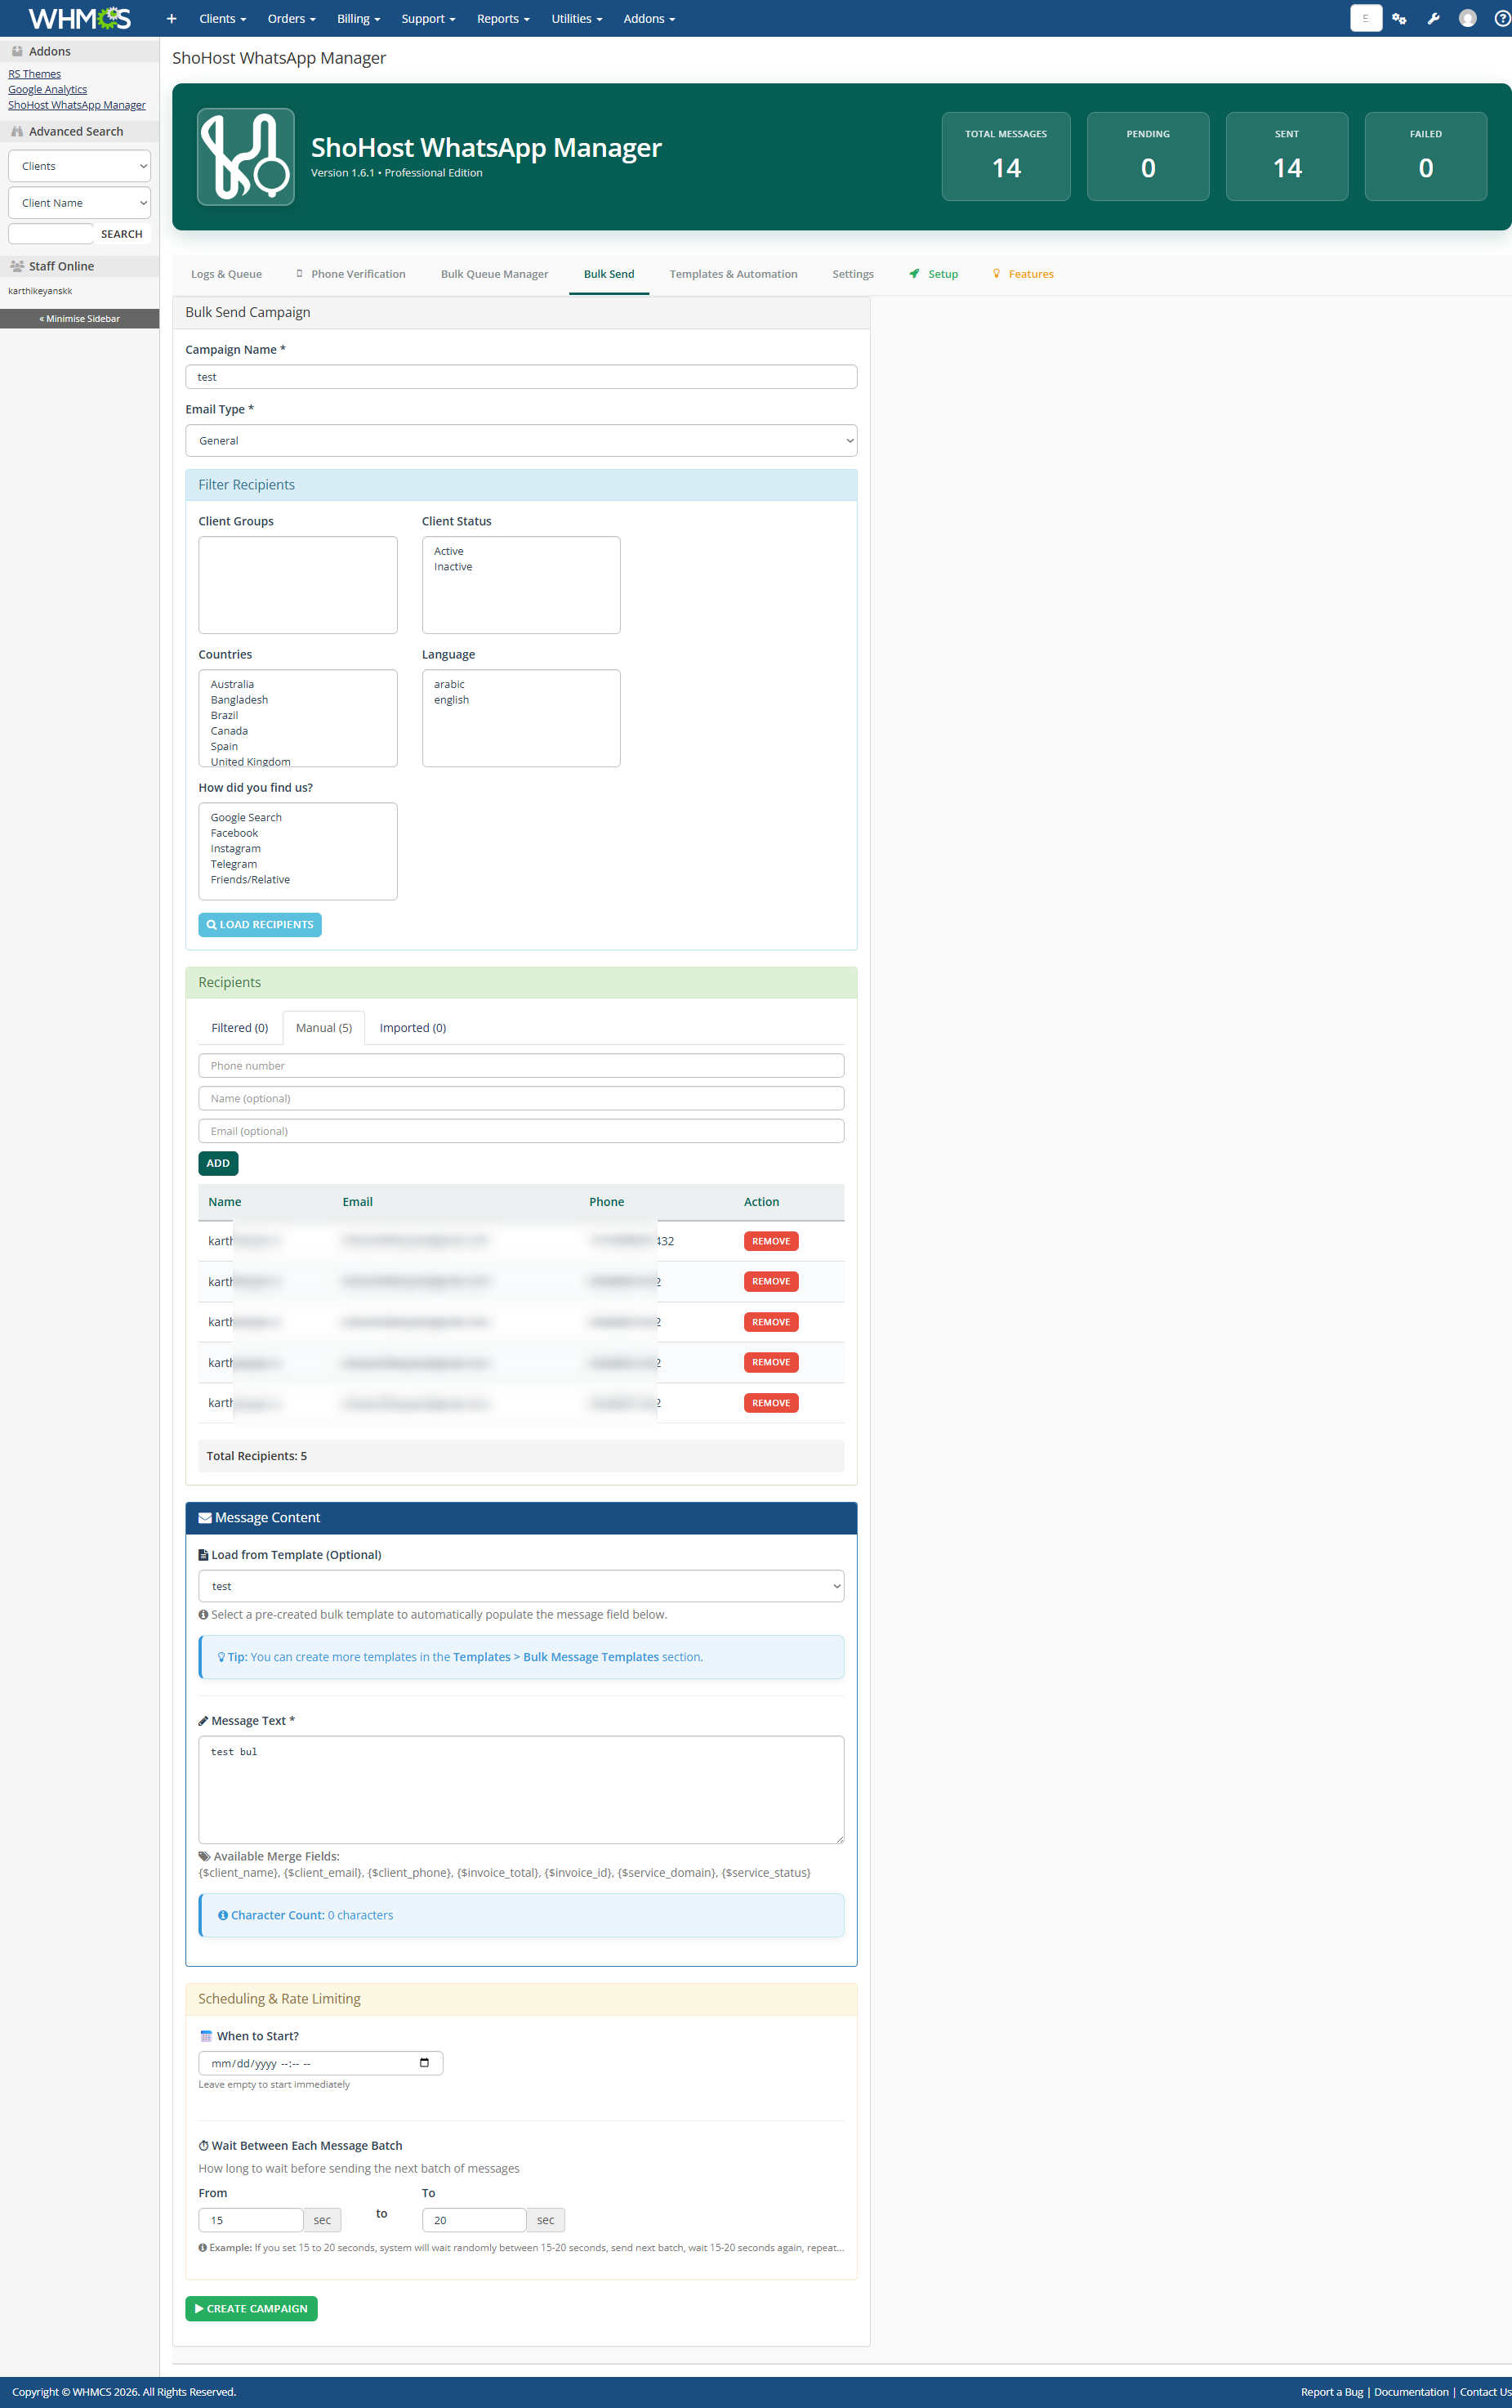Select Telegram in referral list

tap(234, 864)
